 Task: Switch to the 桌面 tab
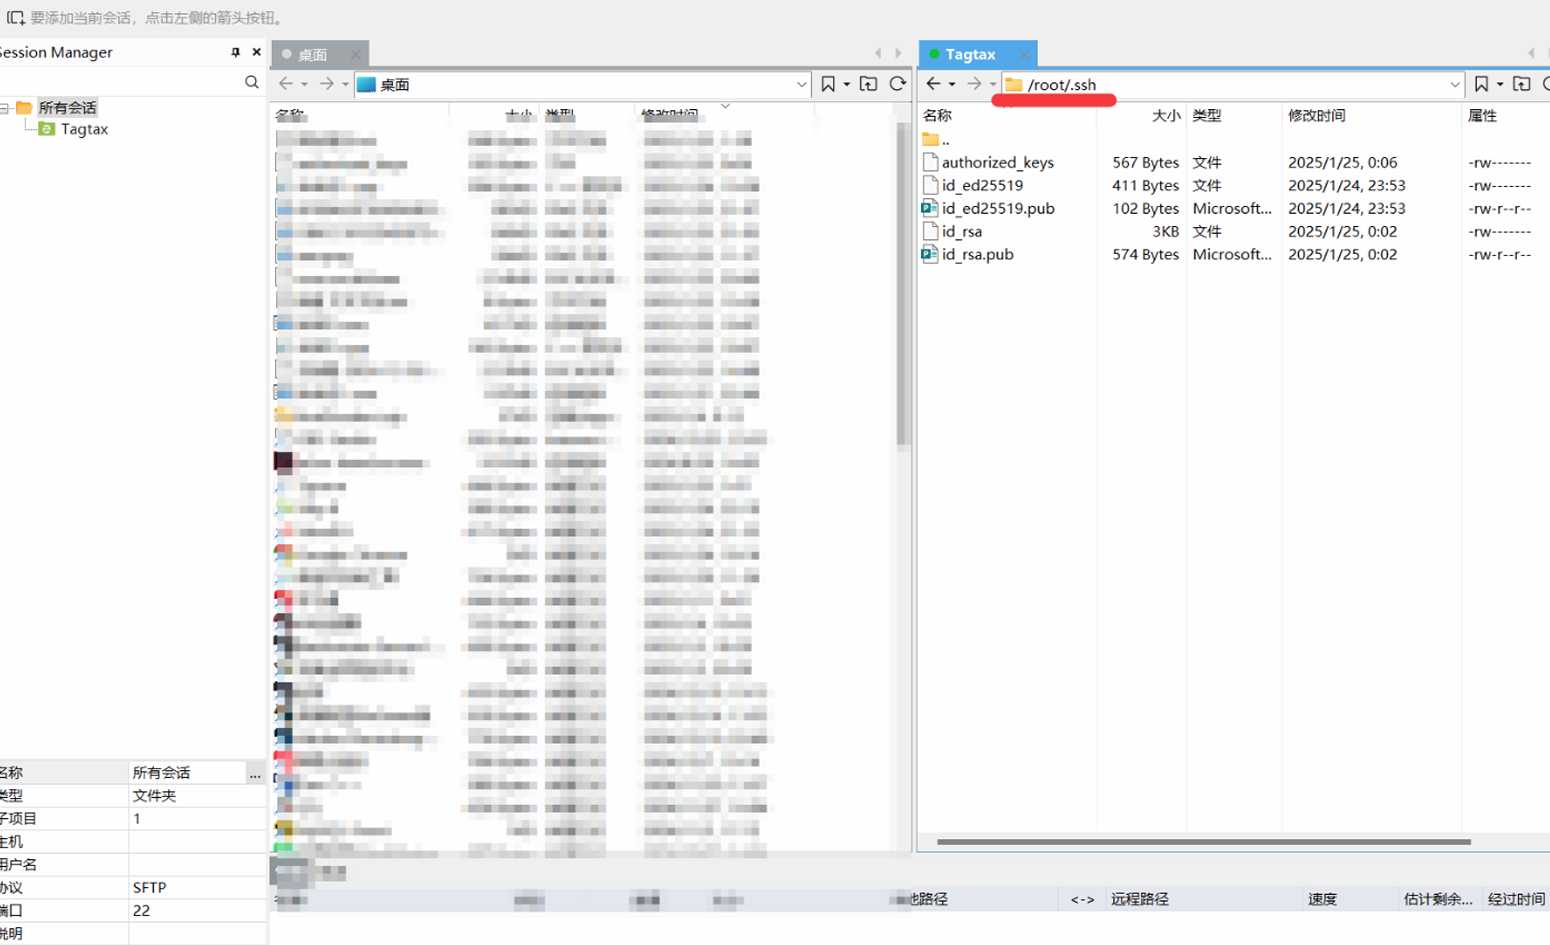point(312,54)
